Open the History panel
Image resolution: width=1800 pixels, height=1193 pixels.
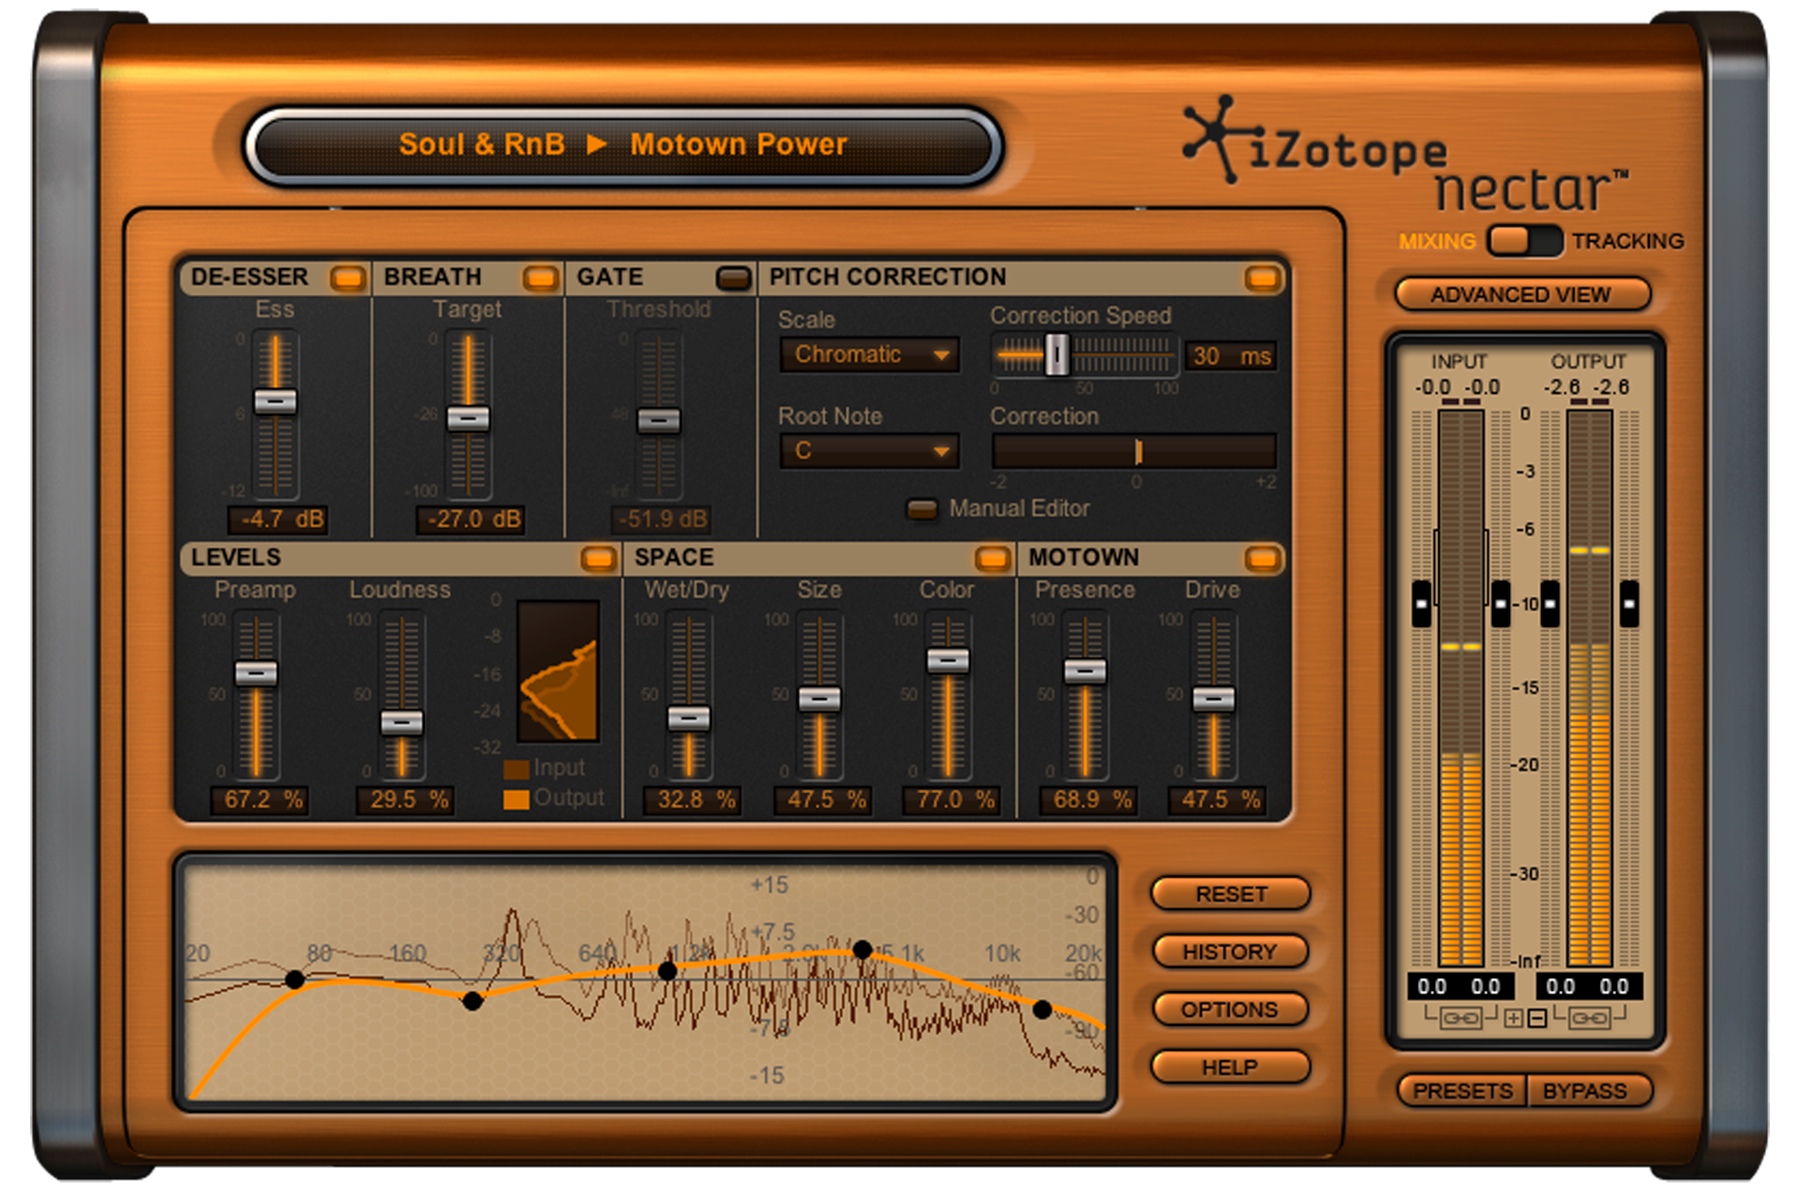point(1230,951)
